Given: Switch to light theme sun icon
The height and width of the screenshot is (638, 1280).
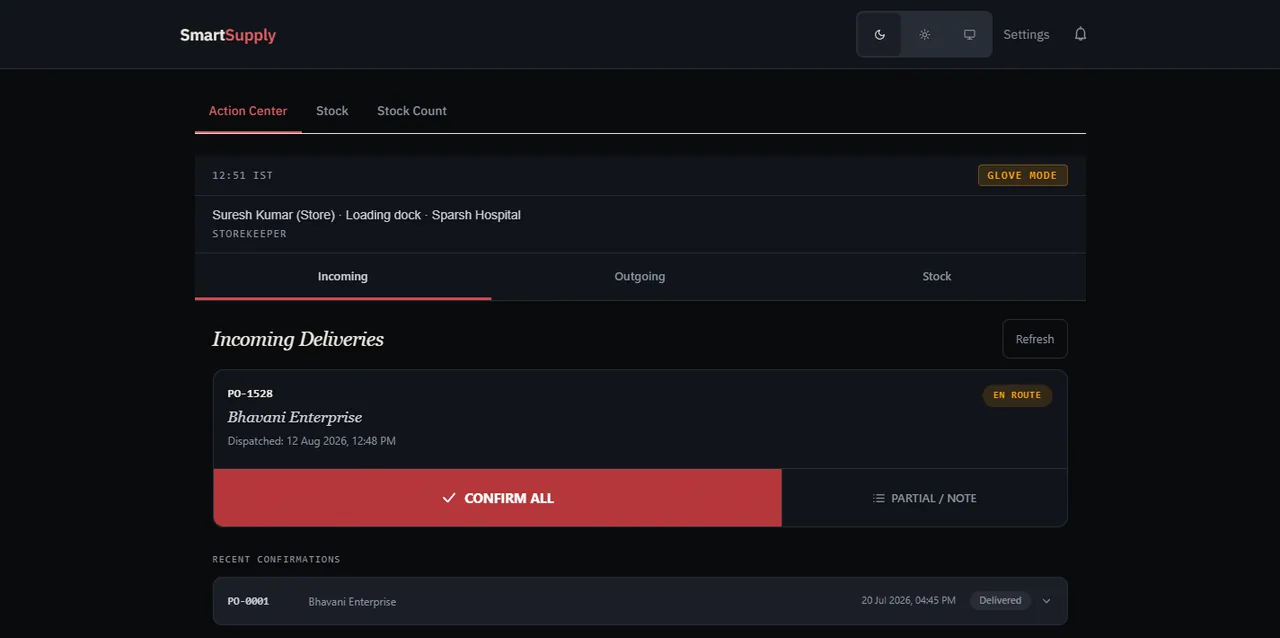Looking at the screenshot, I should click(x=925, y=35).
